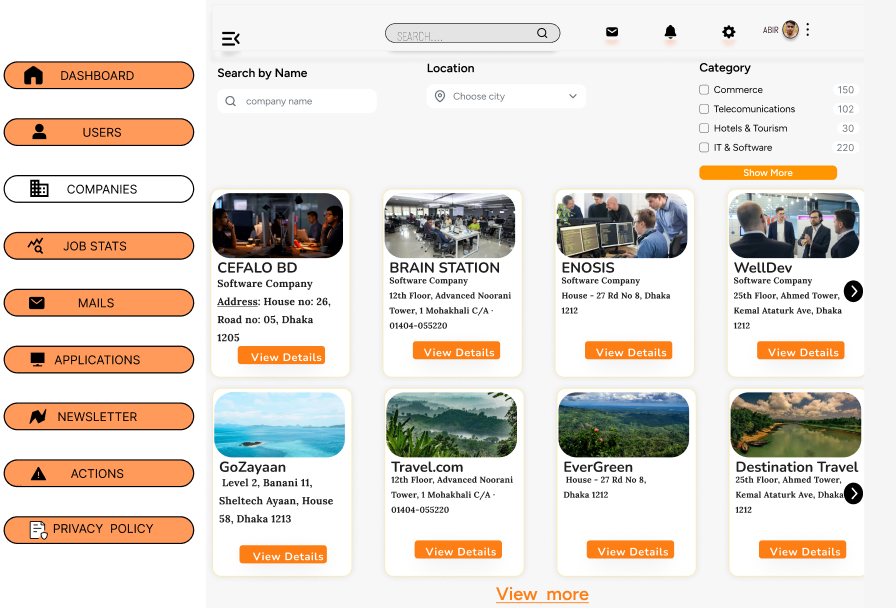Screen dimensions: 896x608
Task: Click next arrow beside WellDev card
Action: pos(853,291)
